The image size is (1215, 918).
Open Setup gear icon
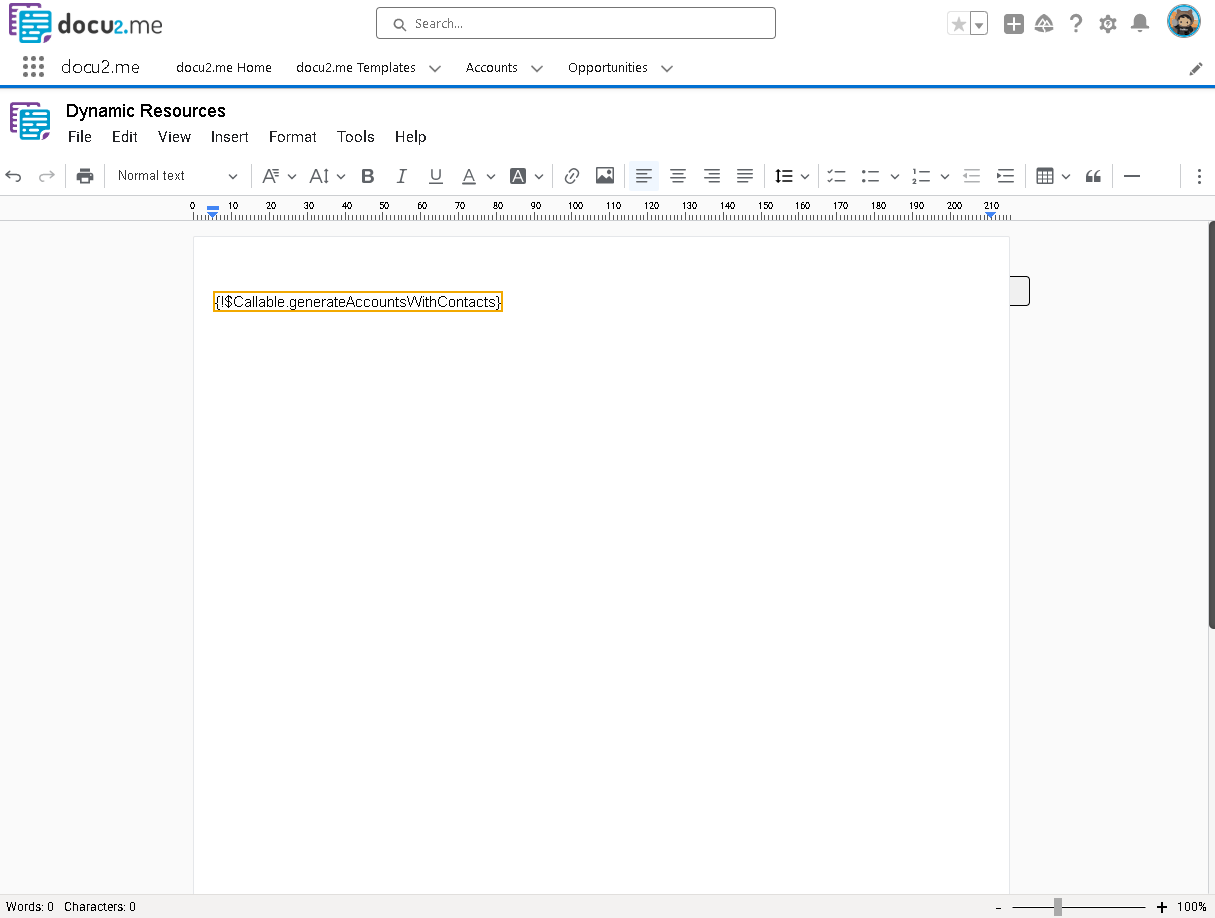1108,24
